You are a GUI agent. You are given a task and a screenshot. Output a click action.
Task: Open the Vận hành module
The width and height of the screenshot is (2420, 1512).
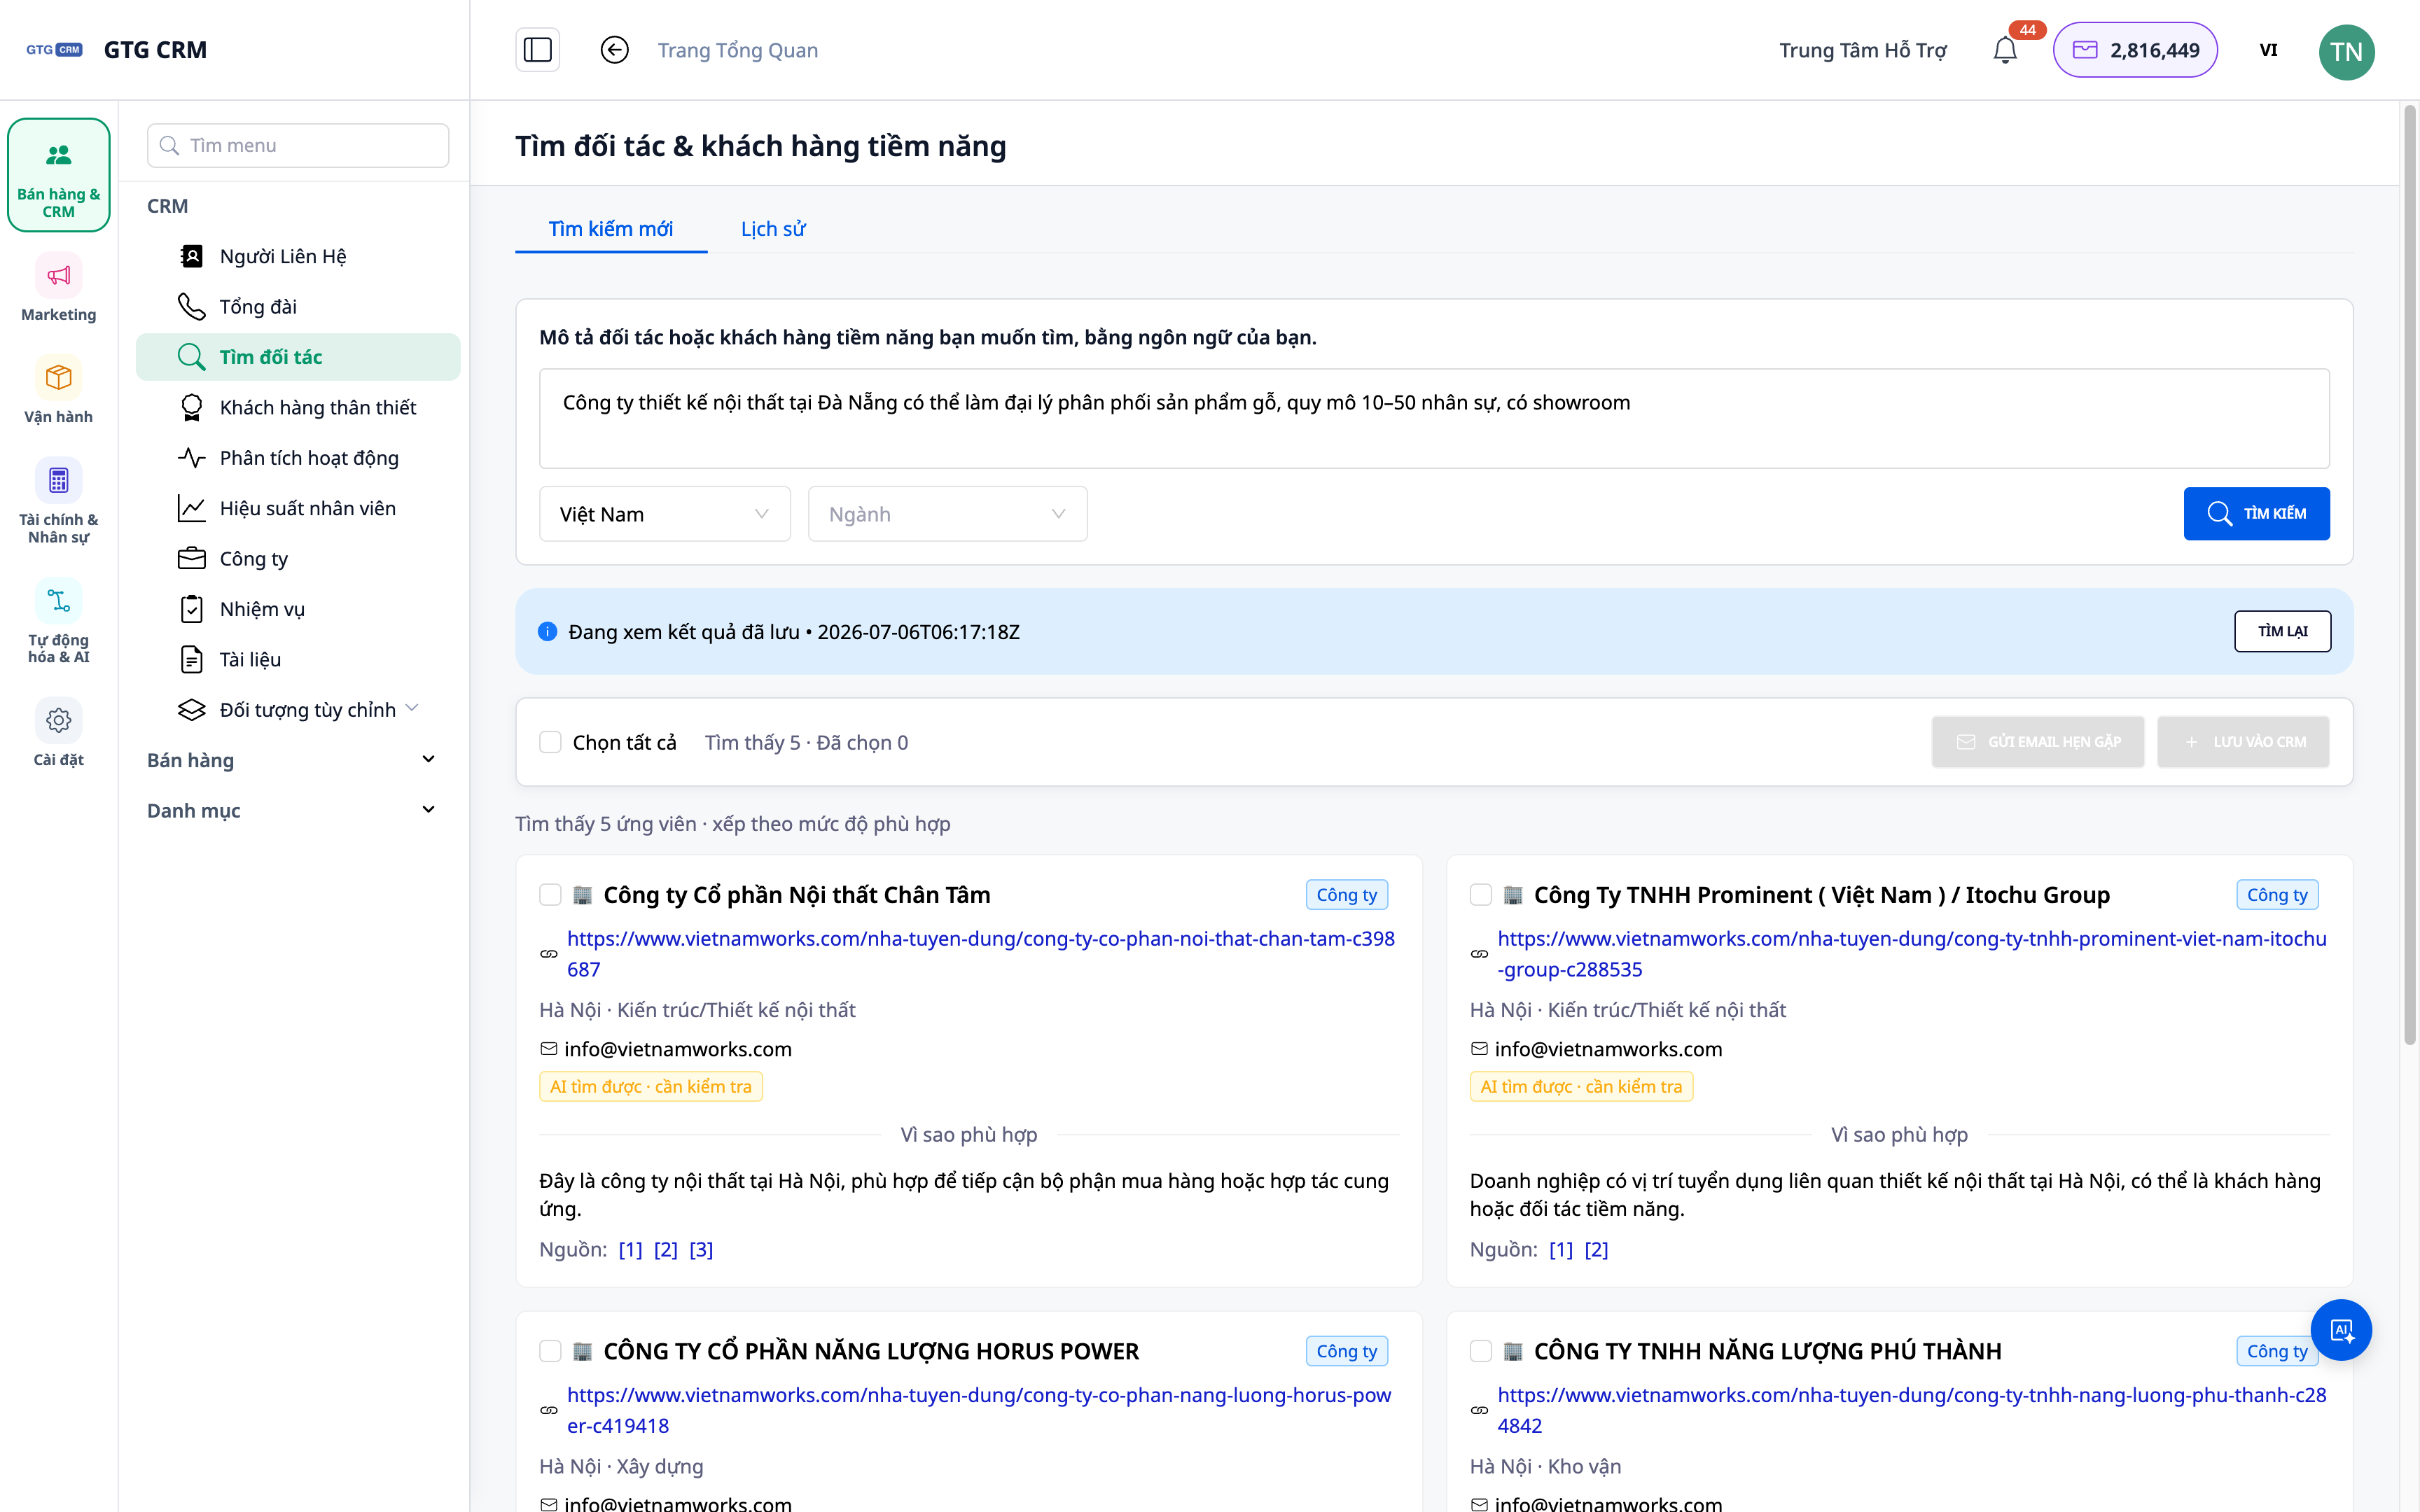pos(59,390)
